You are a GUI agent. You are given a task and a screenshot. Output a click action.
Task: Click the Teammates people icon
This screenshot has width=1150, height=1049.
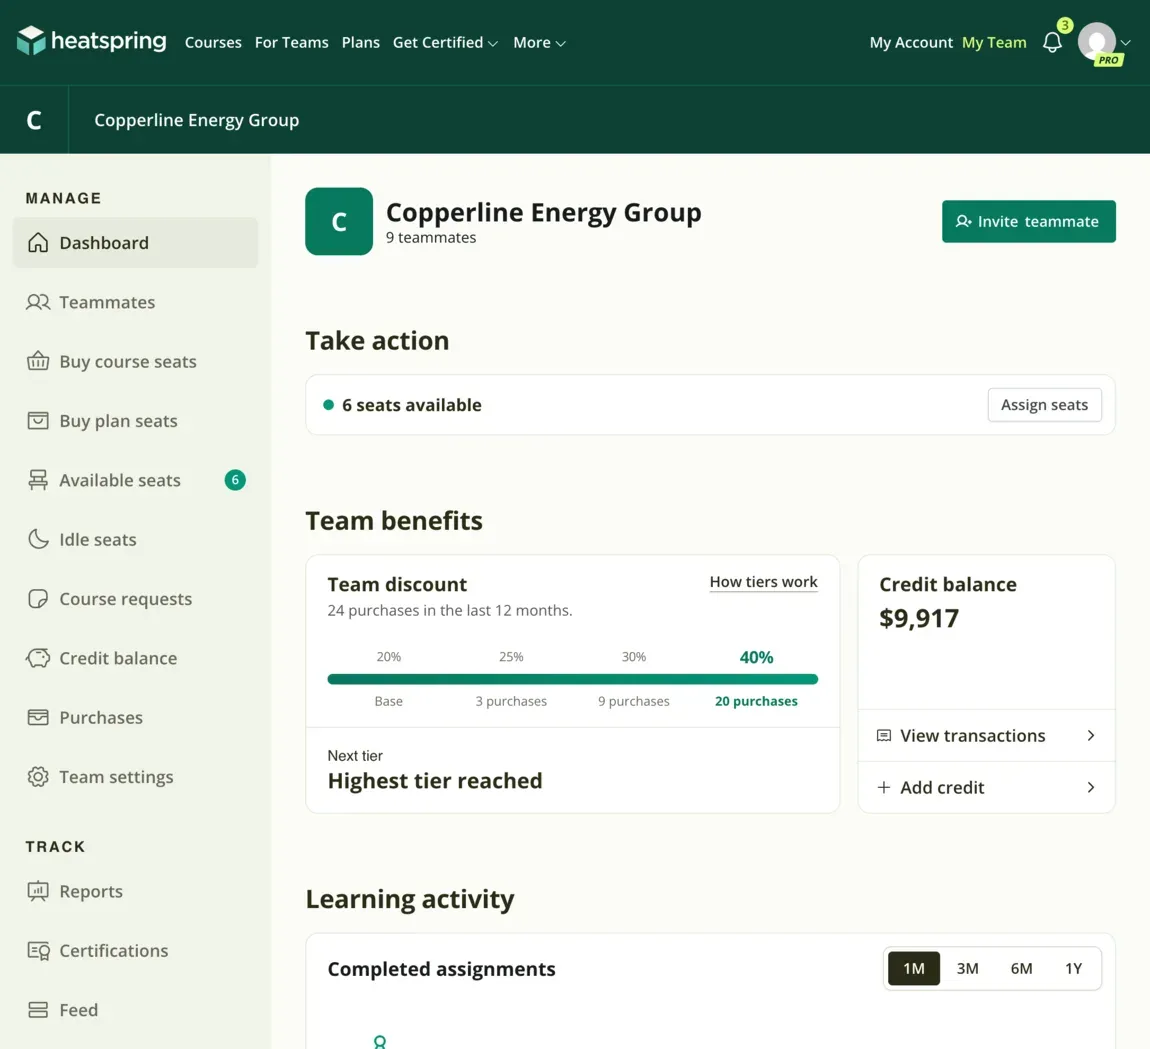tap(38, 302)
